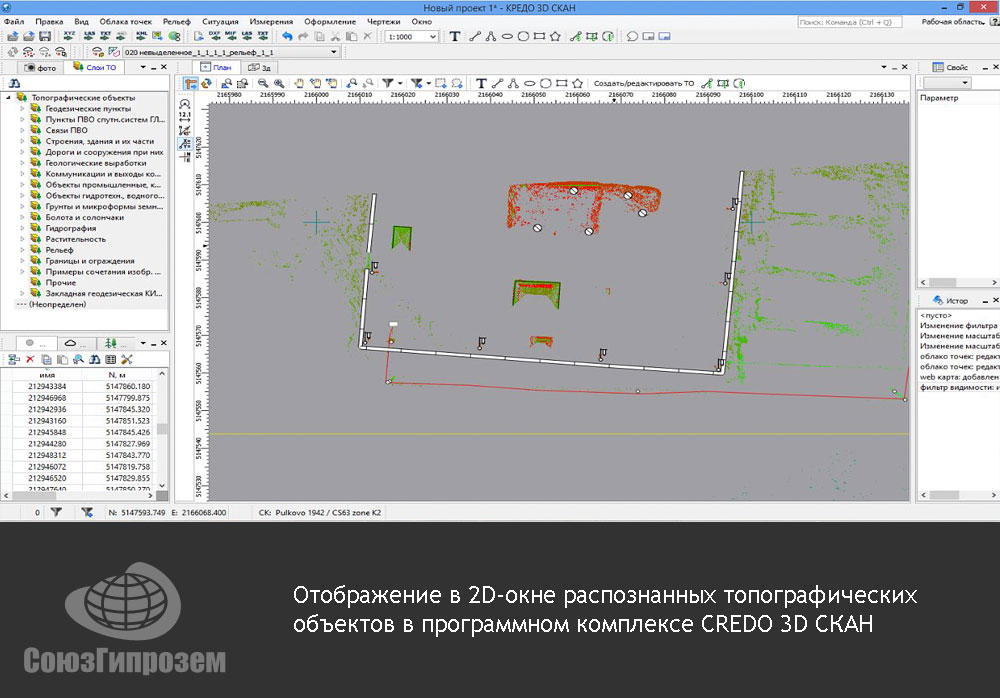Click the MIF export icon
Viewport: 1000px width, 698px height.
[230, 36]
